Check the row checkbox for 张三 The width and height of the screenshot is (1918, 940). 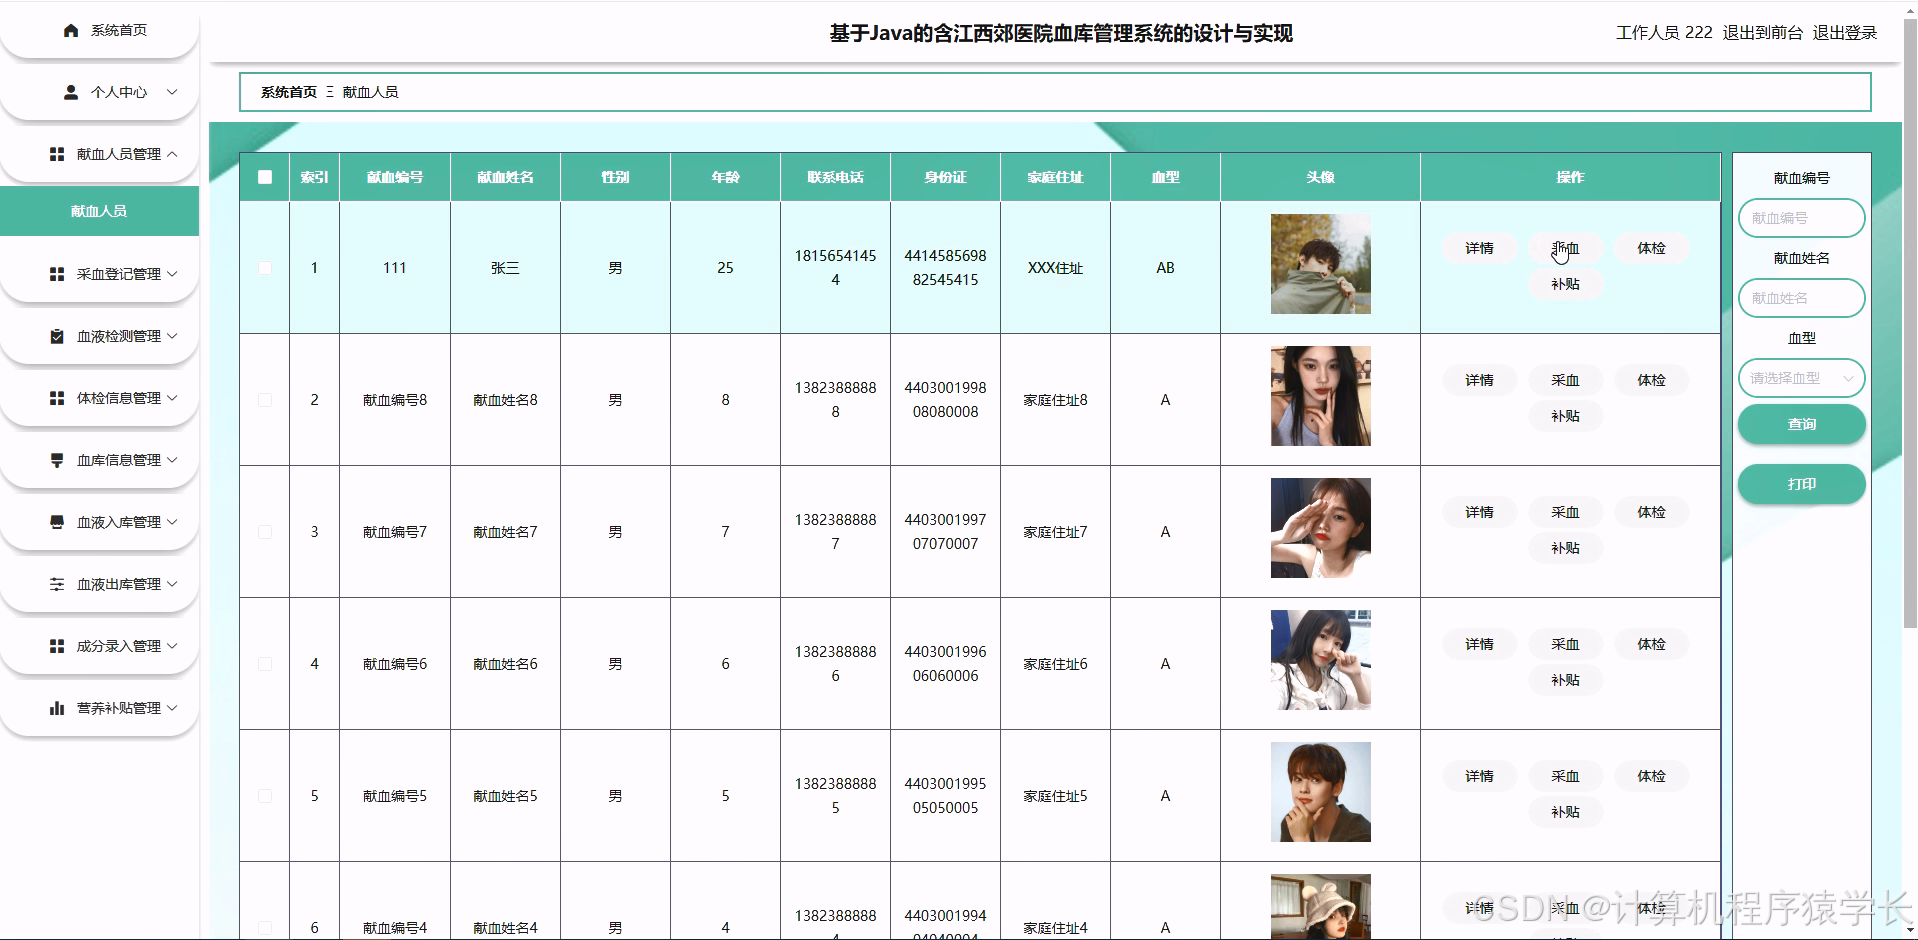pos(265,268)
